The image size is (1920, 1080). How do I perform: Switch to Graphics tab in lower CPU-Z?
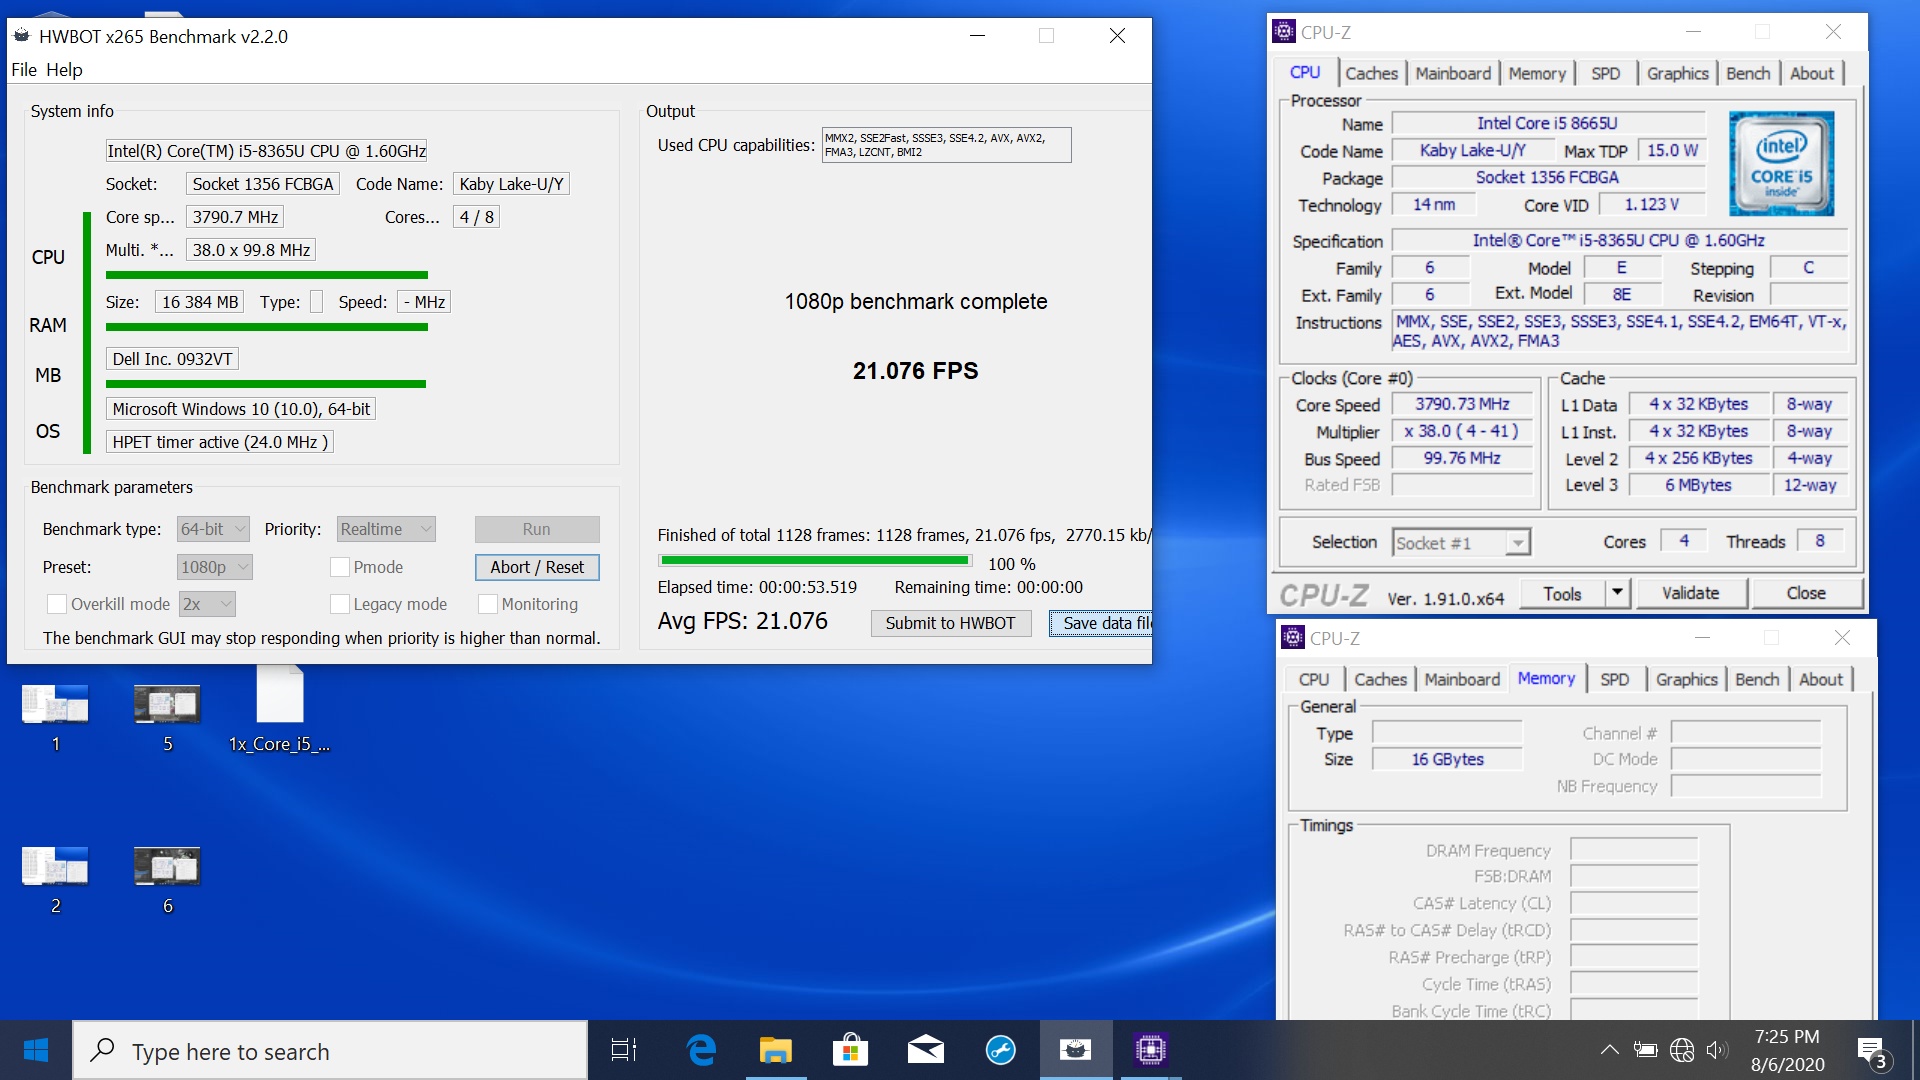(1686, 679)
